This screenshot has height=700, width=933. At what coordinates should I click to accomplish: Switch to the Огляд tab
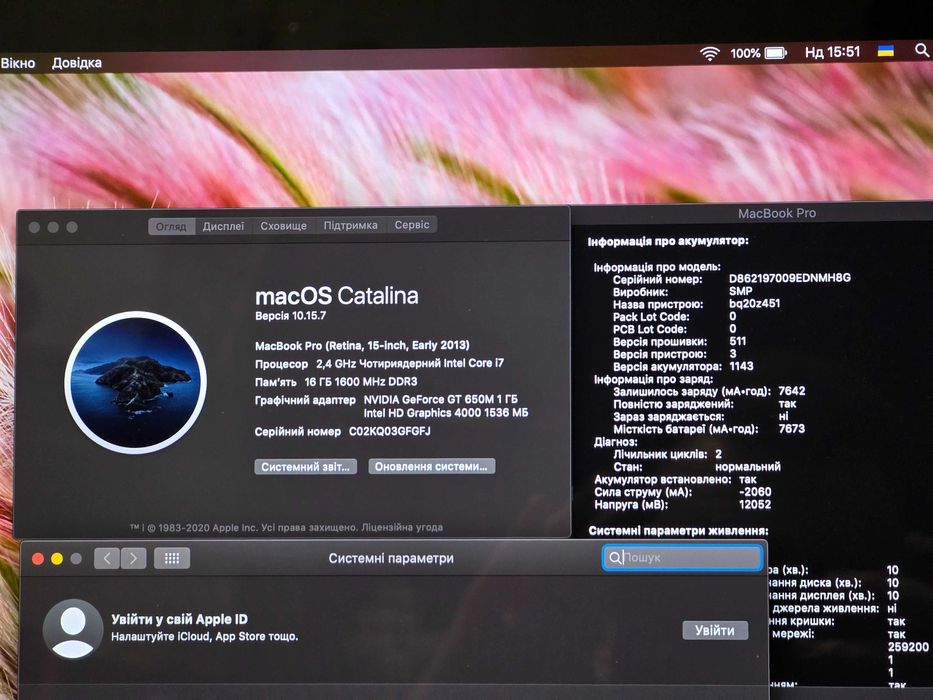171,226
